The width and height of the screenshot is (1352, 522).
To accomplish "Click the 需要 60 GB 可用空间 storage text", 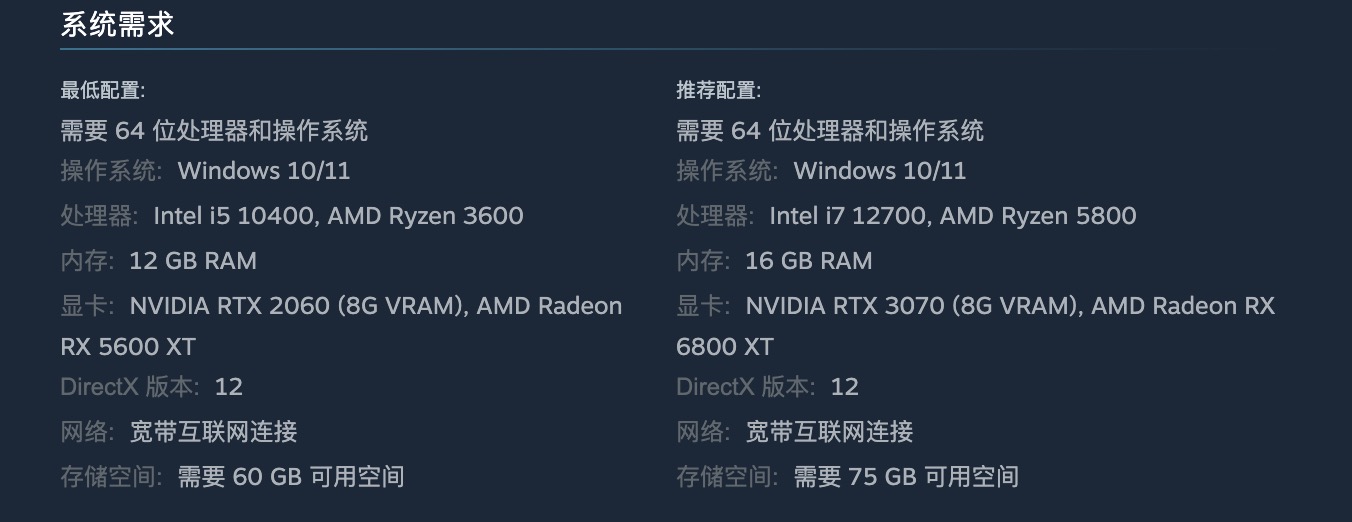I will 291,477.
